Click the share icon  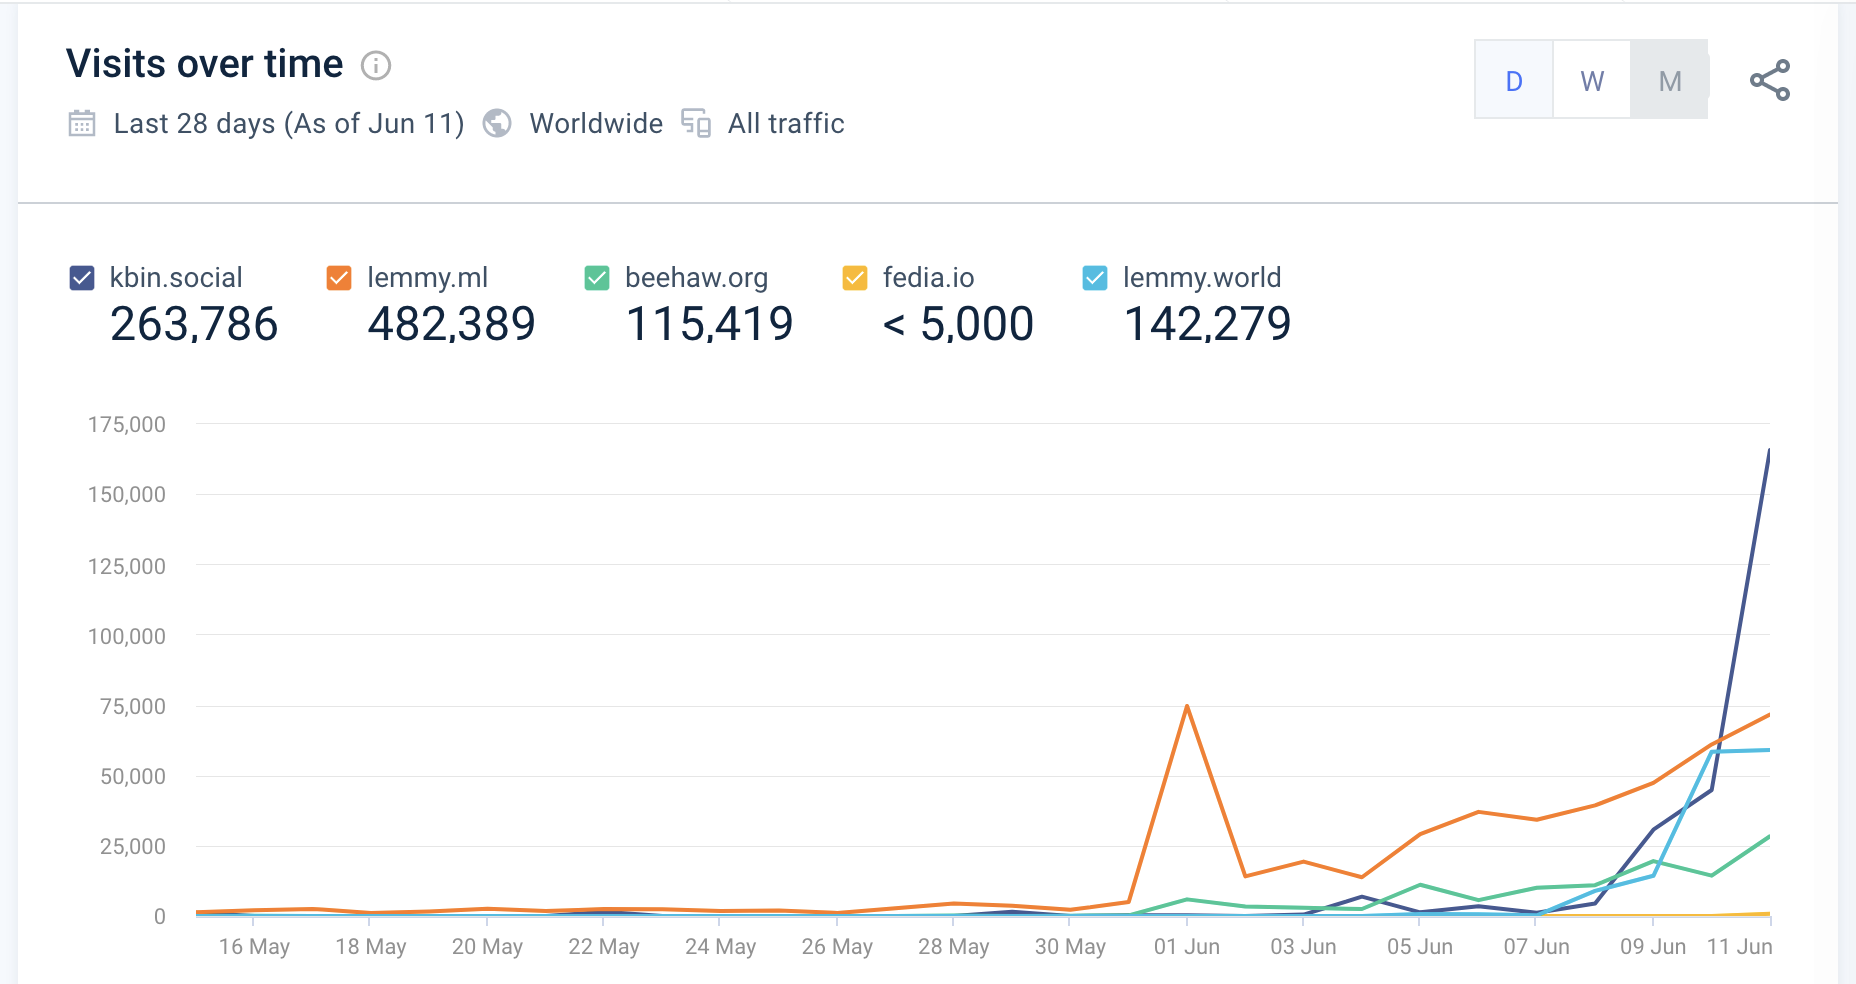[1770, 80]
